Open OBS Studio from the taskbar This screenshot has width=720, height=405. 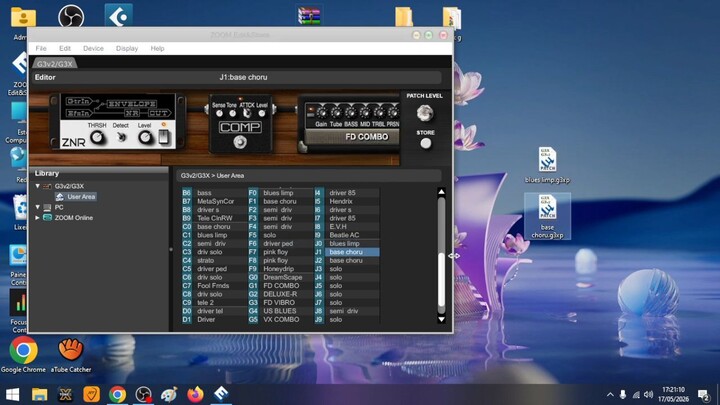pyautogui.click(x=143, y=394)
